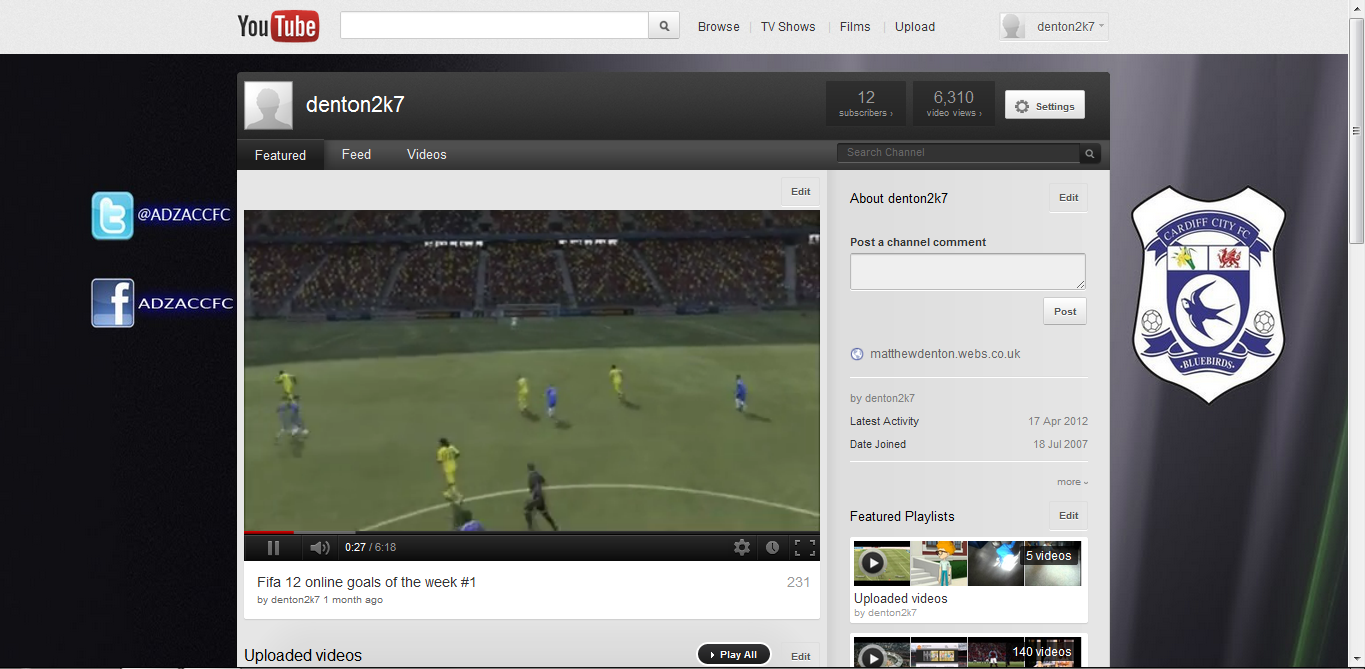Click the channel profile picture
The width and height of the screenshot is (1365, 669).
click(x=269, y=105)
